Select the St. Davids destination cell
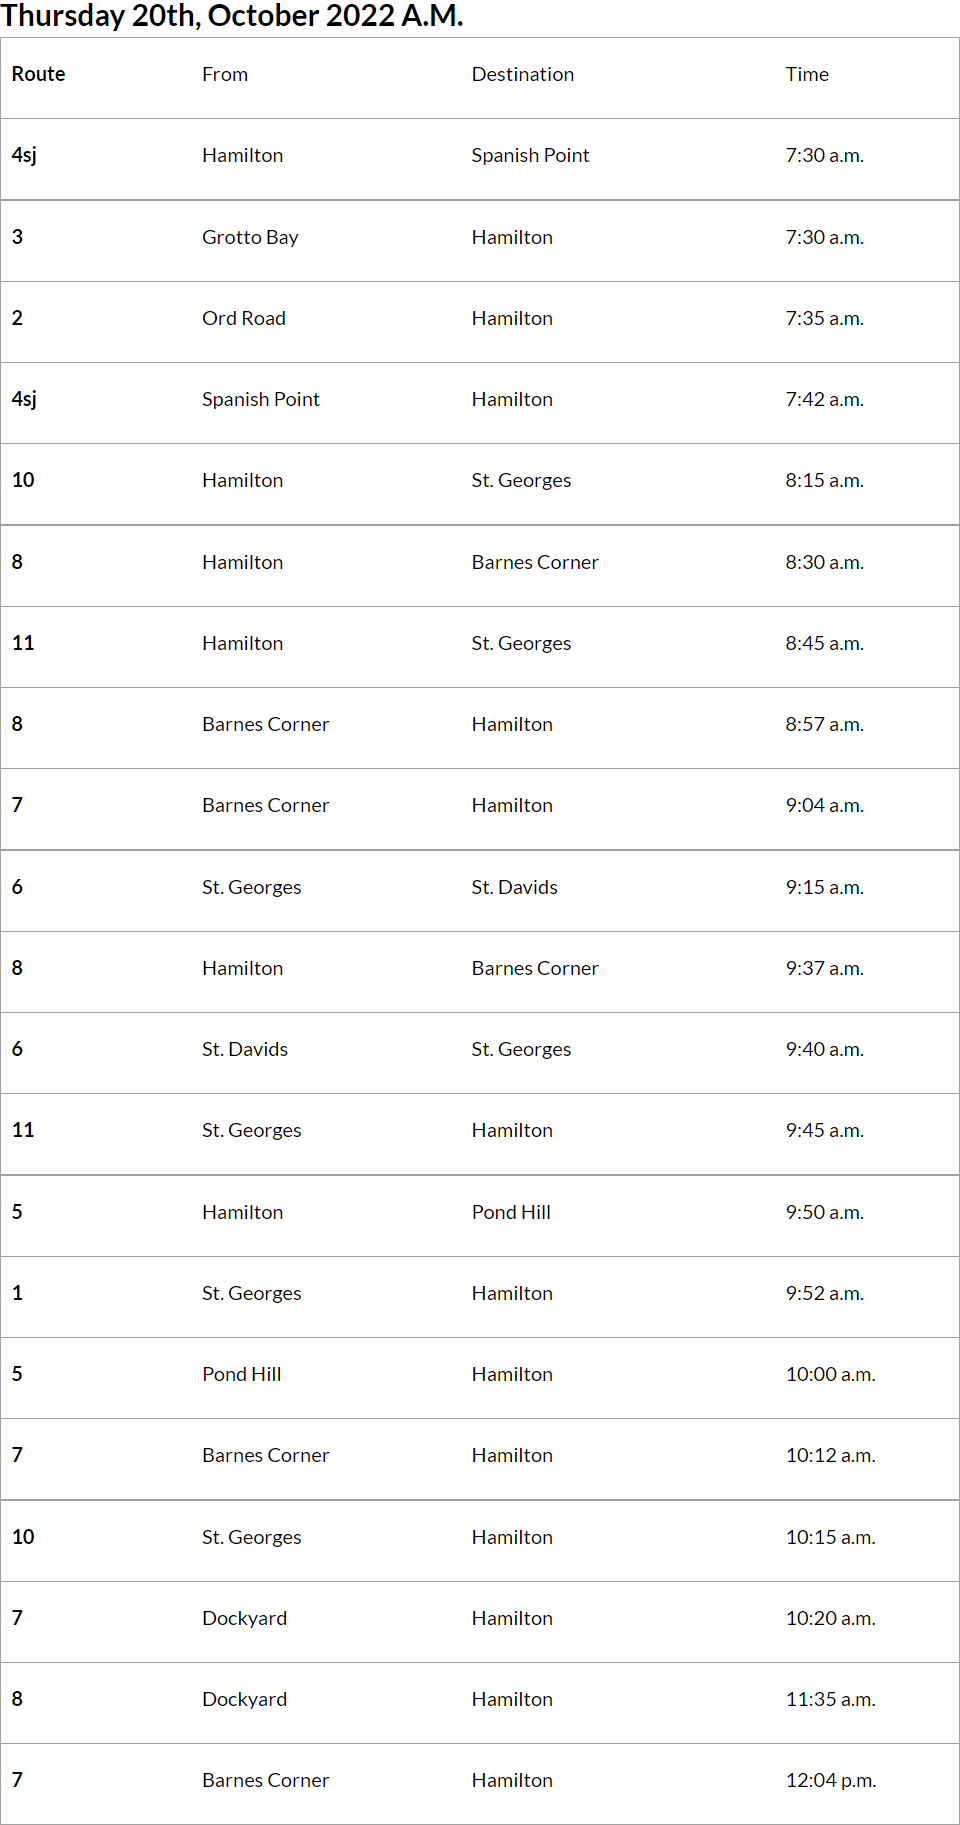Screen dimensions: 960x1825 coord(514,888)
